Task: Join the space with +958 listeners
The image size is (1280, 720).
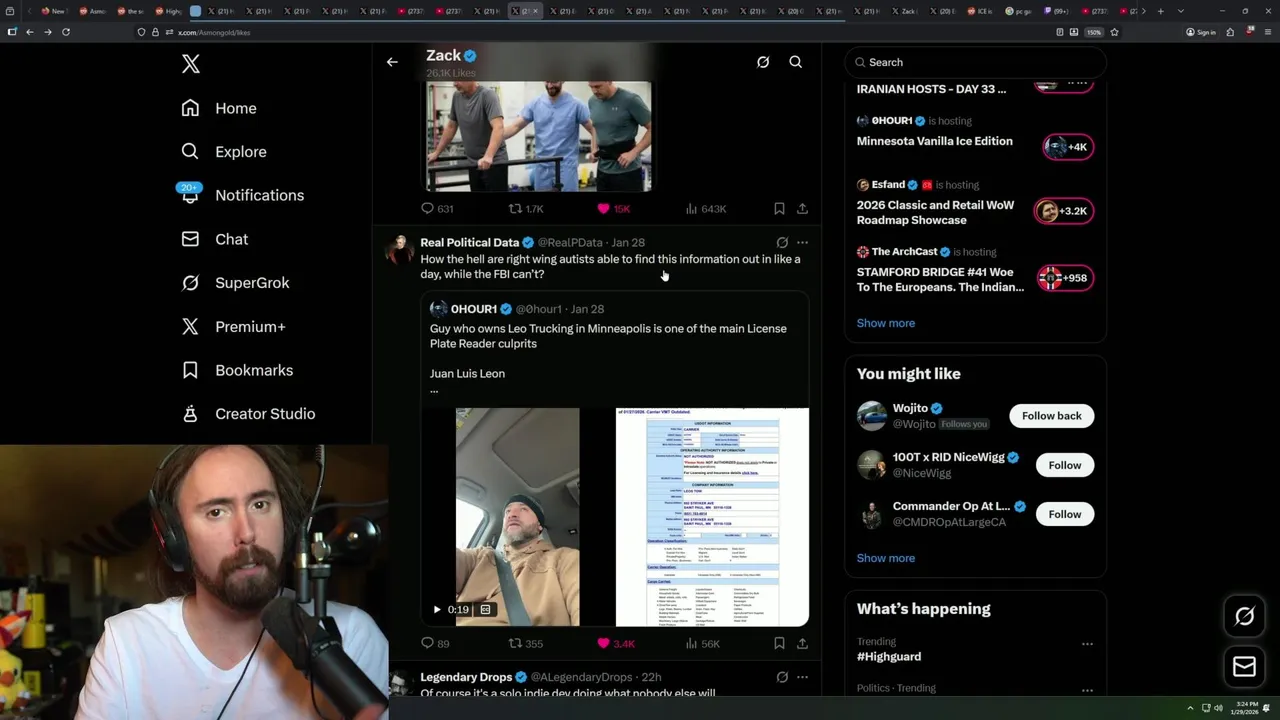Action: point(1063,278)
